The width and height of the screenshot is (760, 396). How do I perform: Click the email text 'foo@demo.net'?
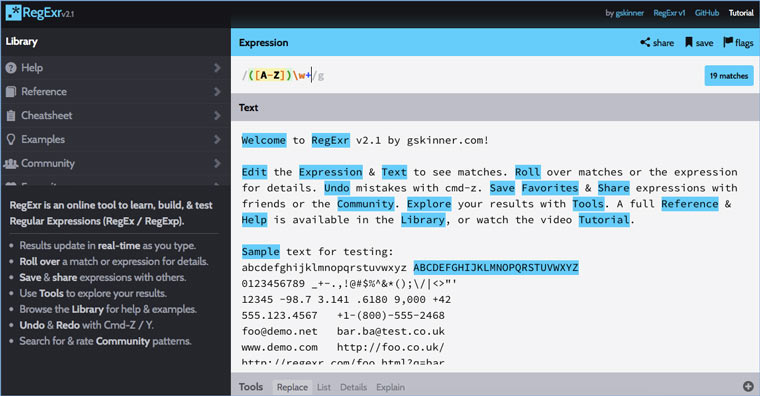tap(280, 331)
